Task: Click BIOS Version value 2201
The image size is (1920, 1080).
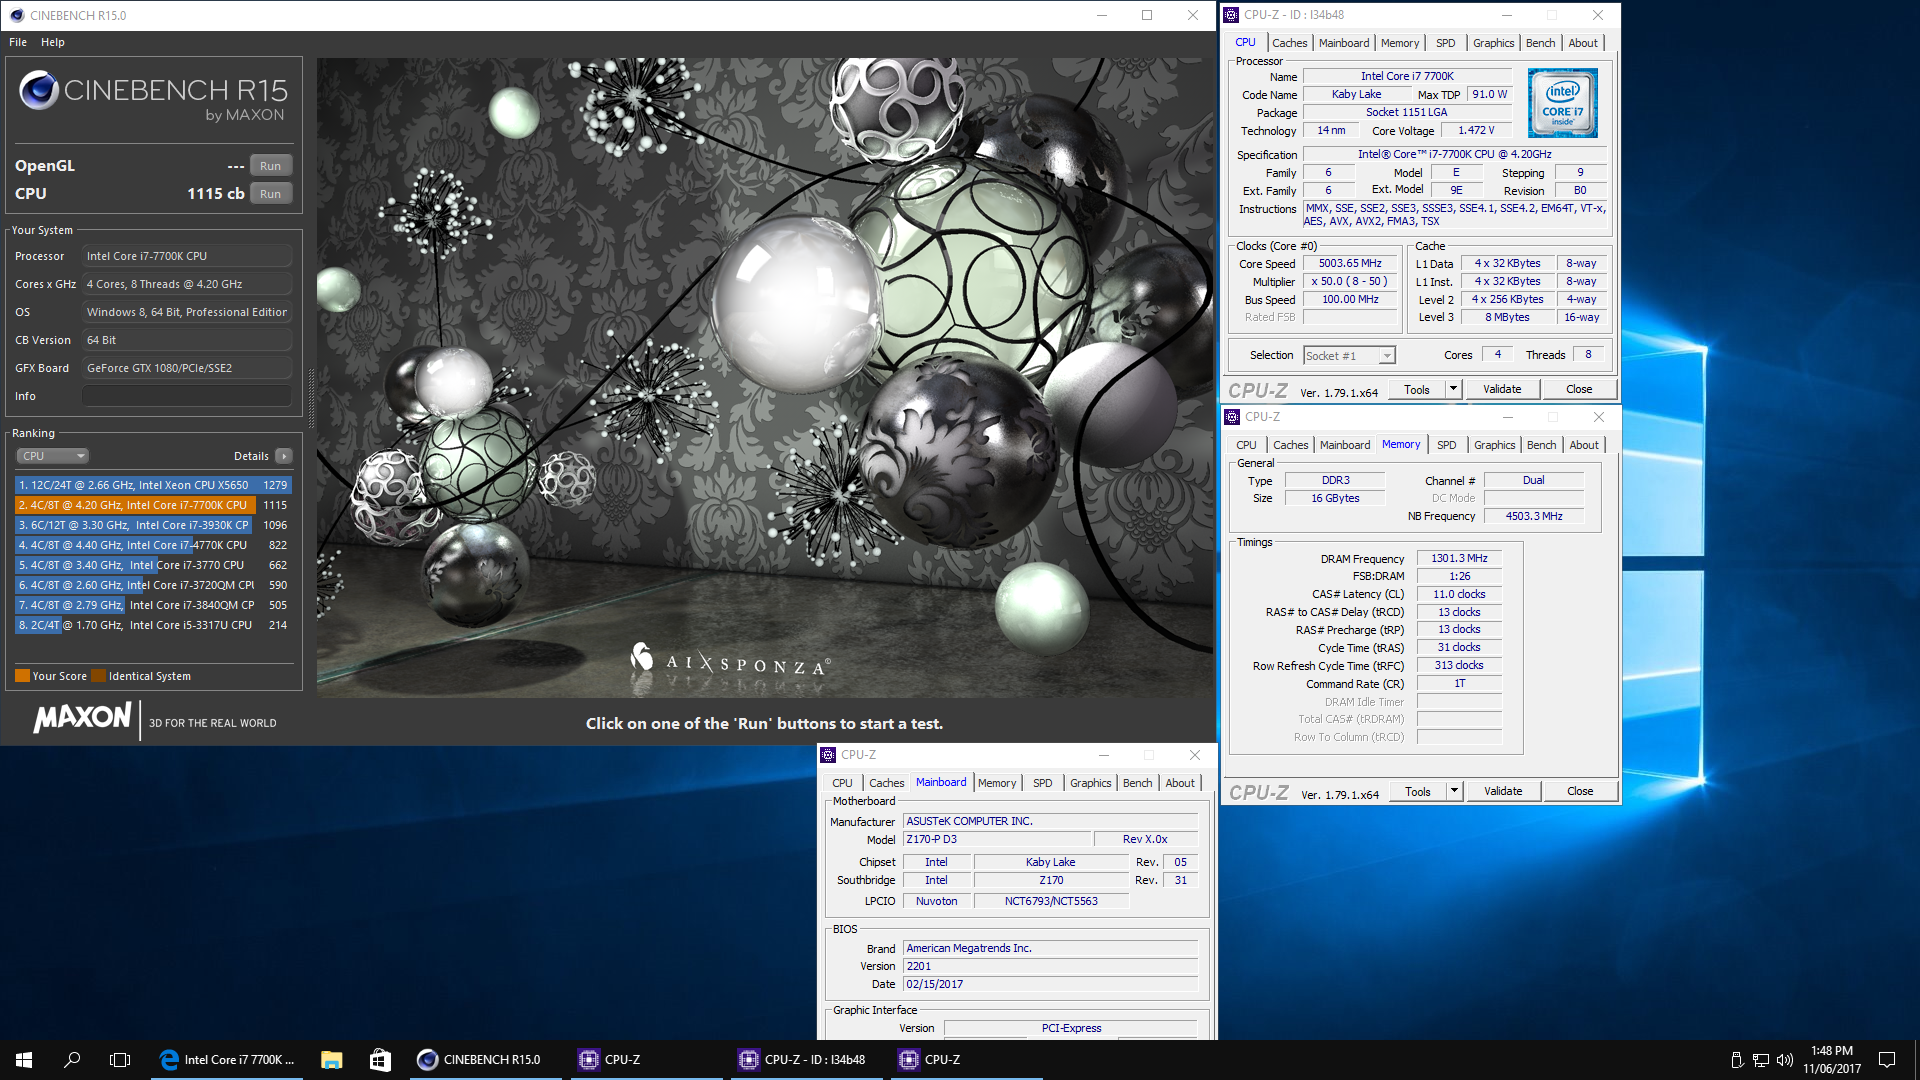Action: click(x=1050, y=966)
